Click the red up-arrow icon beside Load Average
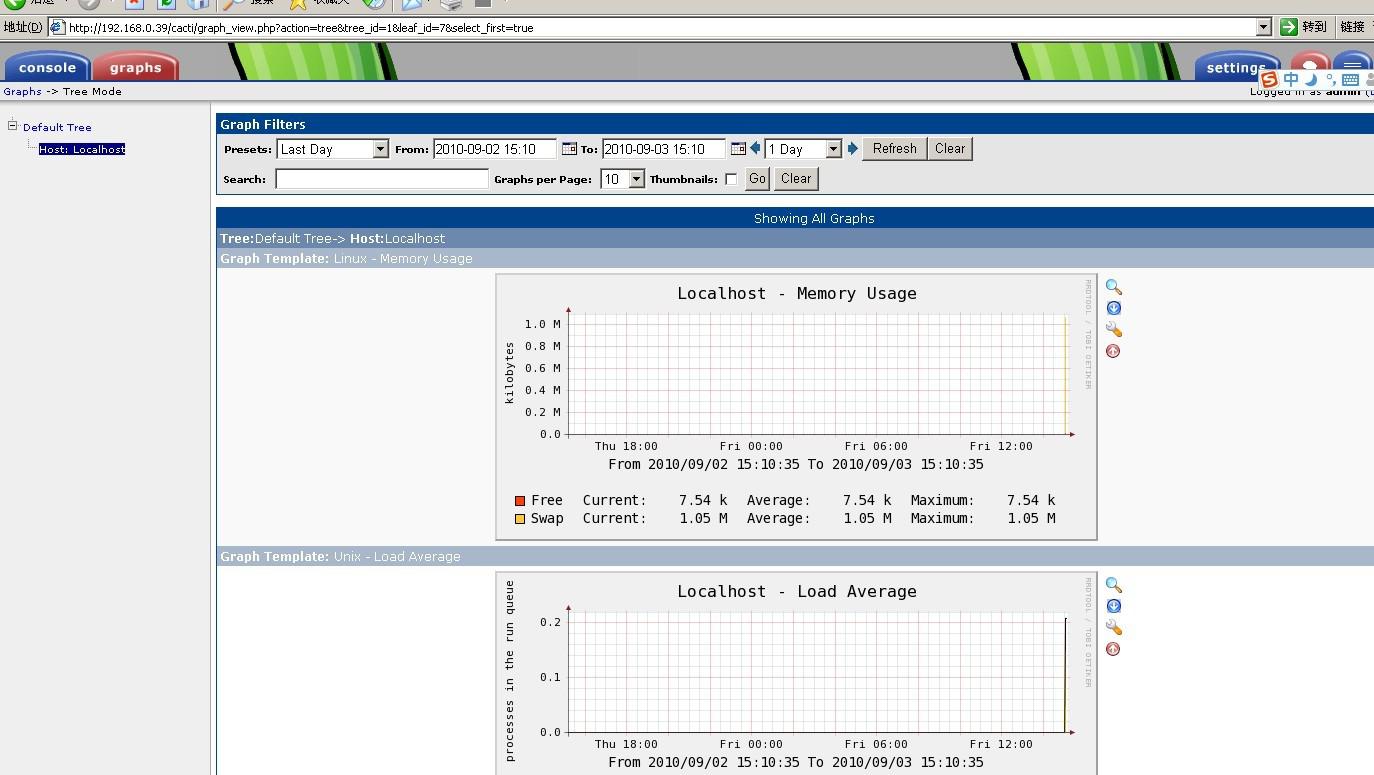1374x775 pixels. [1113, 649]
